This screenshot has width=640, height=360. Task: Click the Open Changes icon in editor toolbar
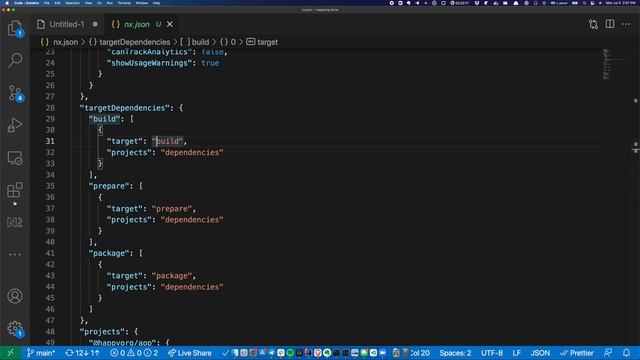(x=593, y=24)
